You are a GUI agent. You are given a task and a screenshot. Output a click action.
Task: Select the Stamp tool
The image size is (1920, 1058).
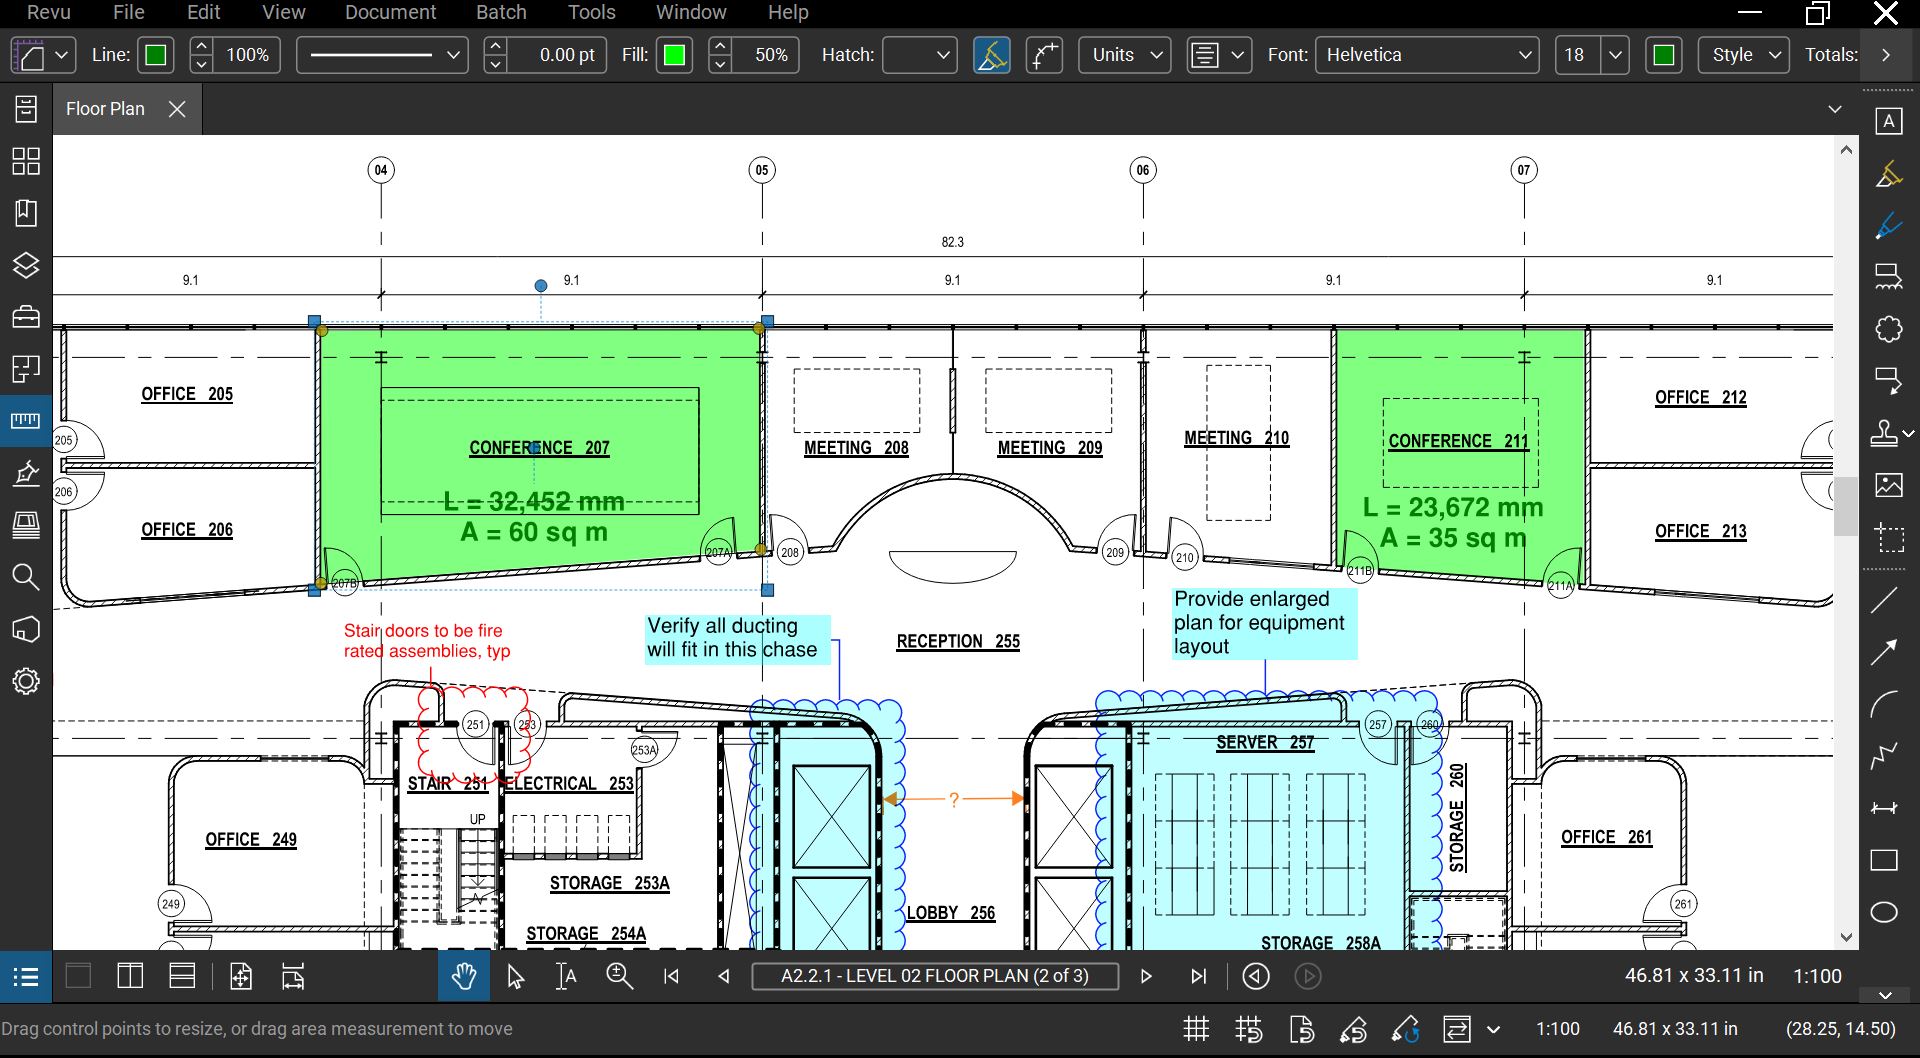click(x=1885, y=432)
